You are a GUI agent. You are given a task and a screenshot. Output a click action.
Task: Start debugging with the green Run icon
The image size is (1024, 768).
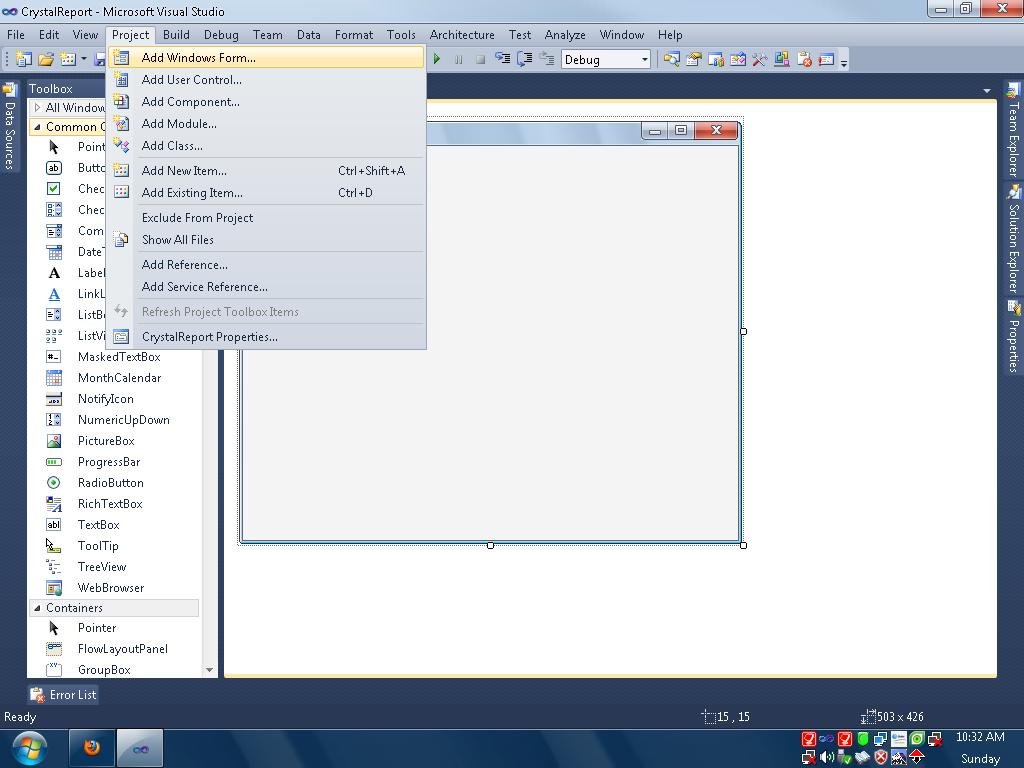(437, 58)
